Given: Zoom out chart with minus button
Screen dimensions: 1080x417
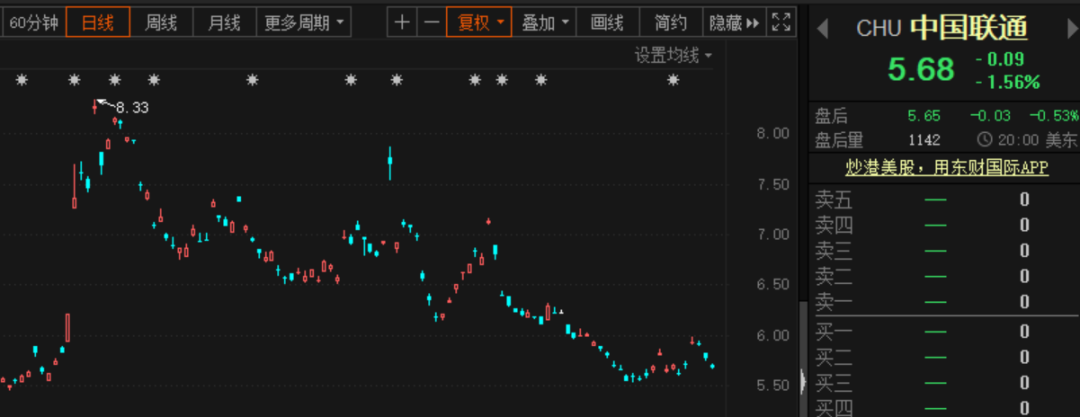Looking at the screenshot, I should point(431,23).
